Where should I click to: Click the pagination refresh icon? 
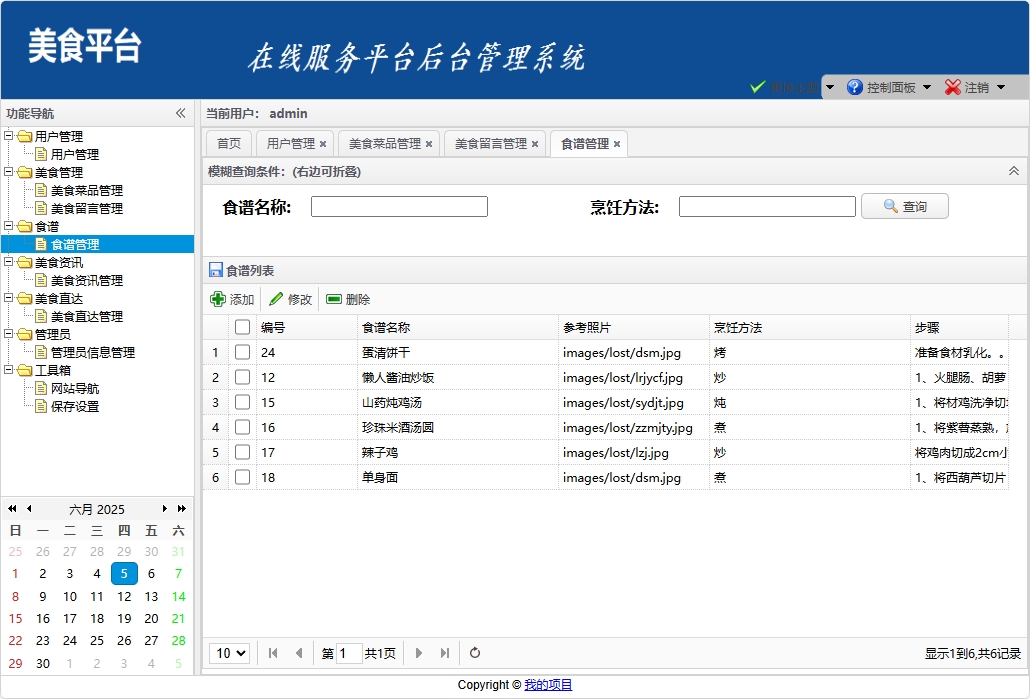tap(475, 653)
